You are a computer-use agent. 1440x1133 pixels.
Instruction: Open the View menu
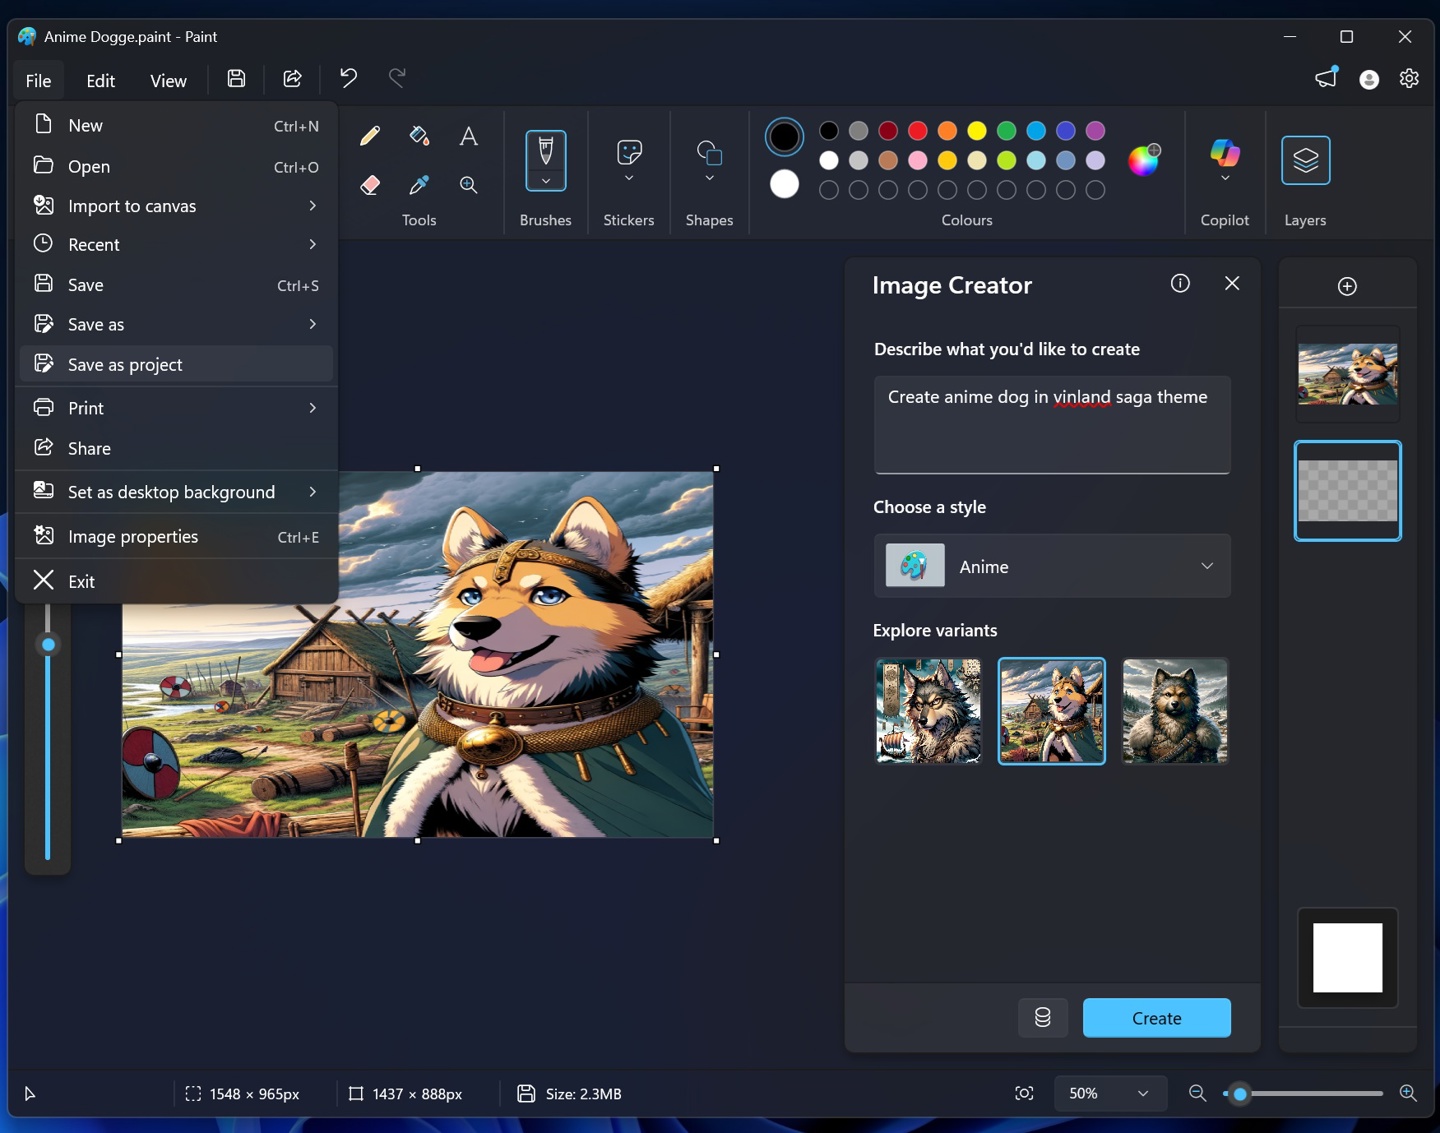pyautogui.click(x=168, y=80)
